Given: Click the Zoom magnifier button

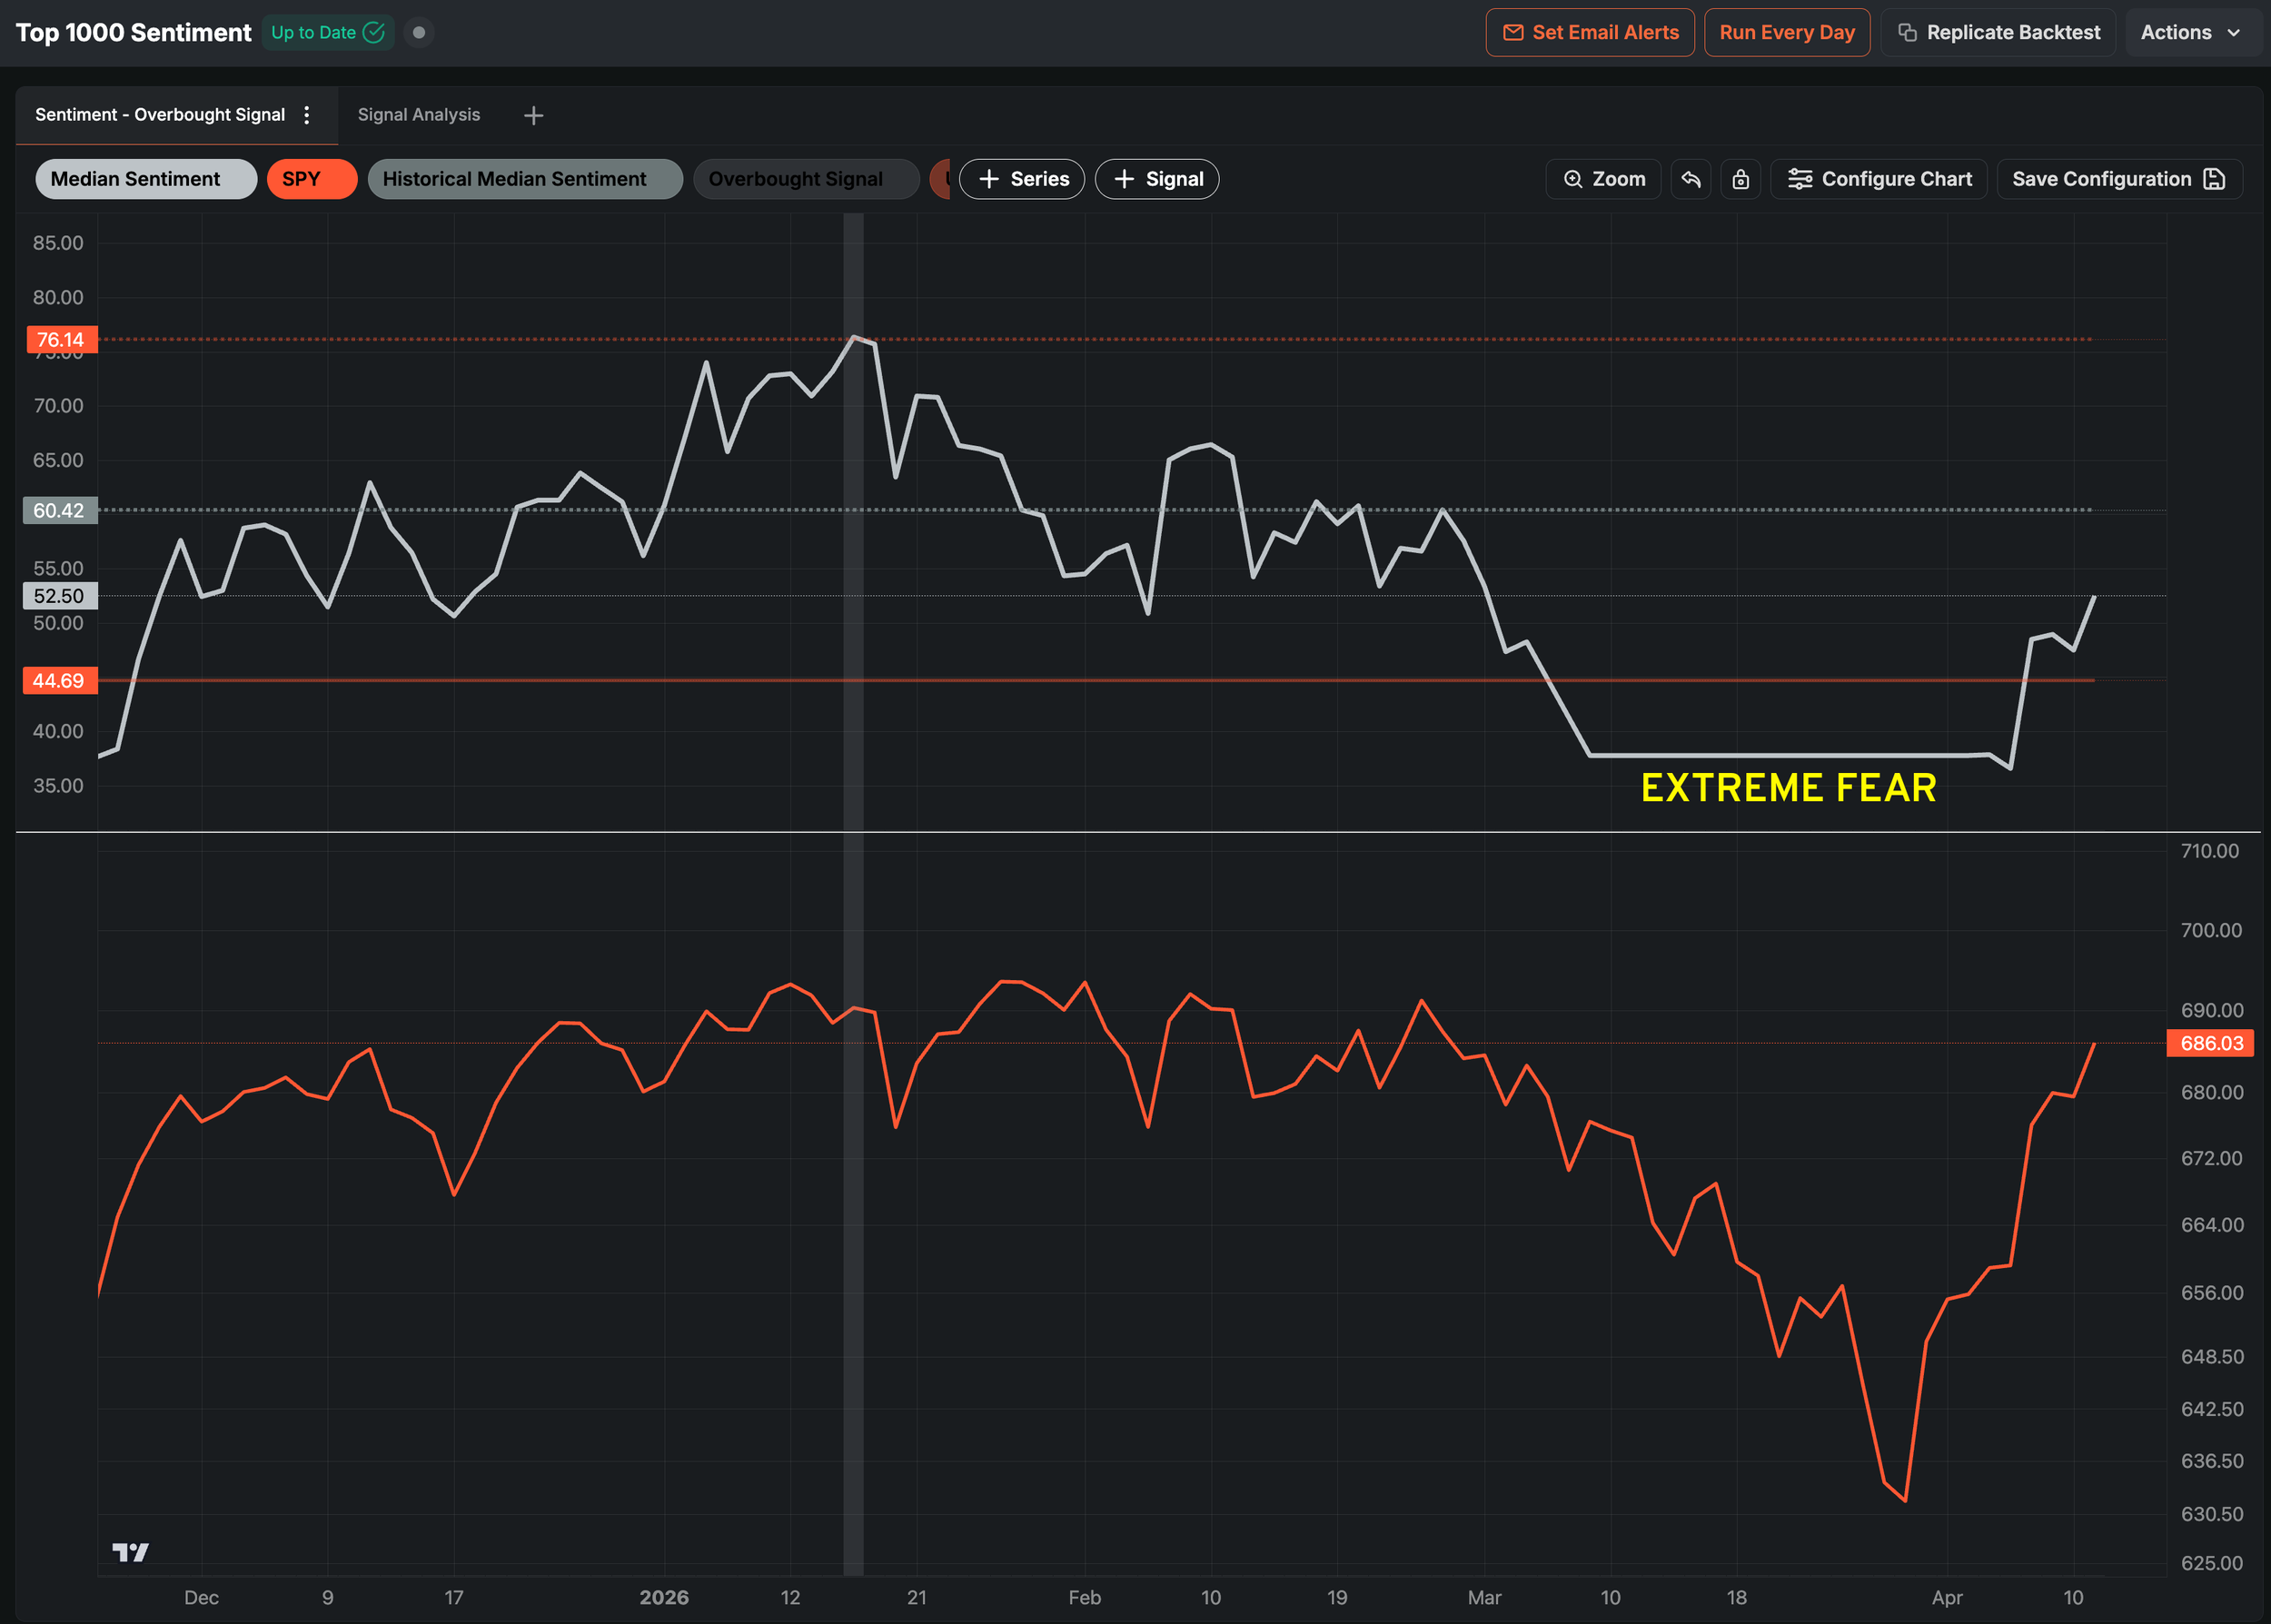Looking at the screenshot, I should [1603, 179].
